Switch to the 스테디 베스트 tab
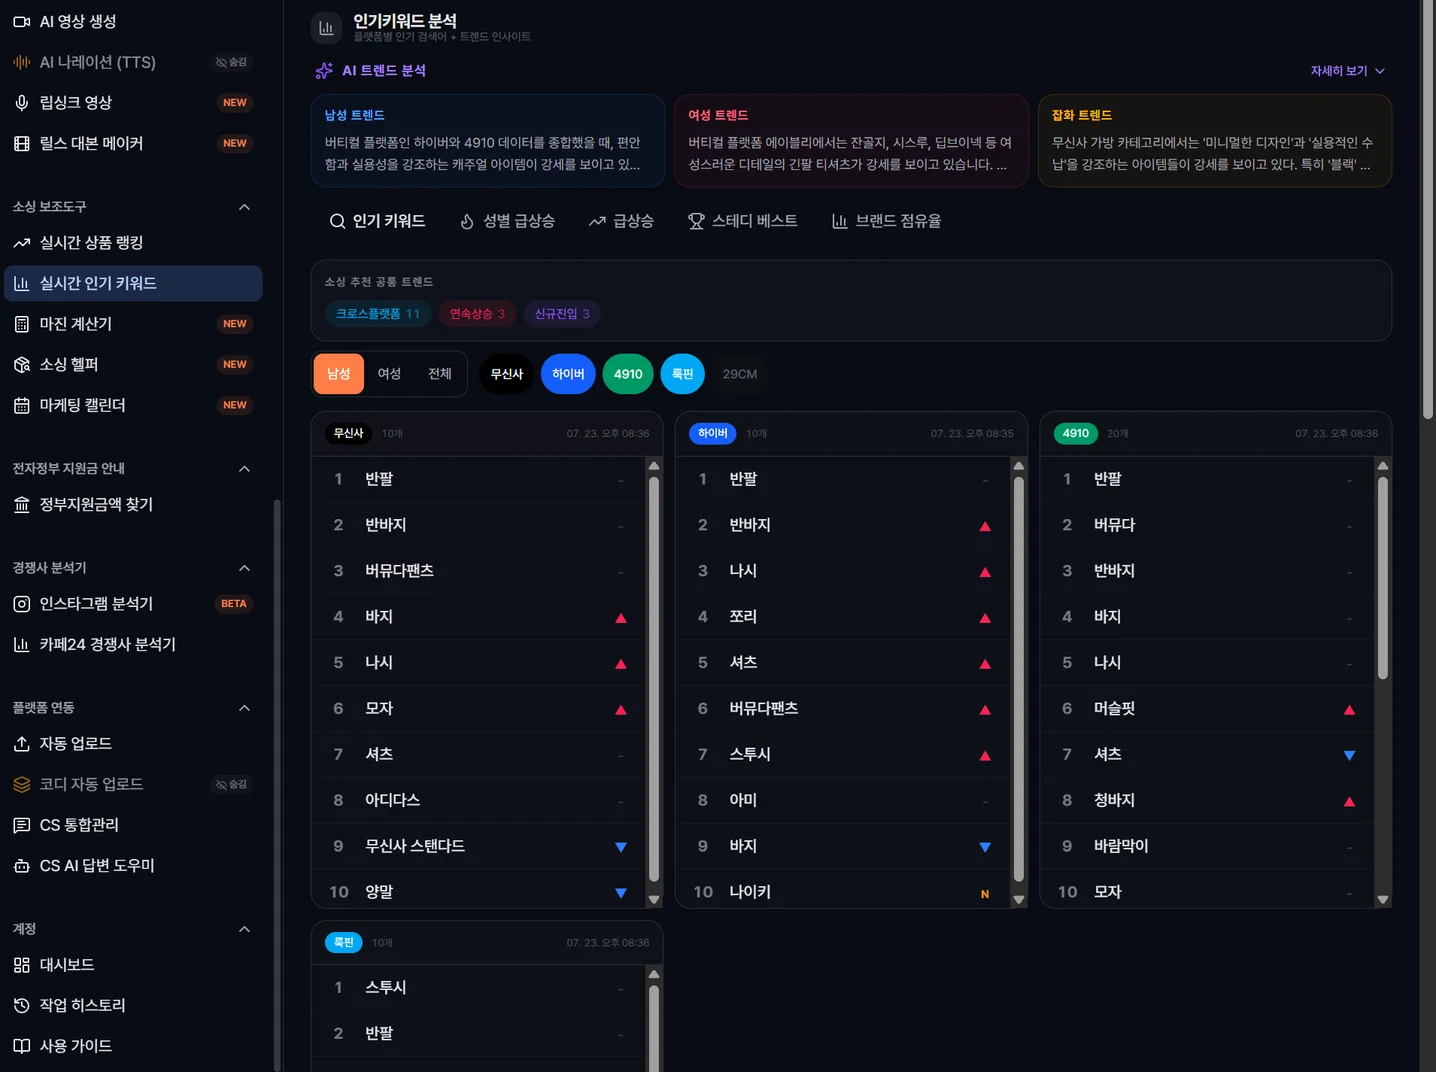 tap(743, 221)
